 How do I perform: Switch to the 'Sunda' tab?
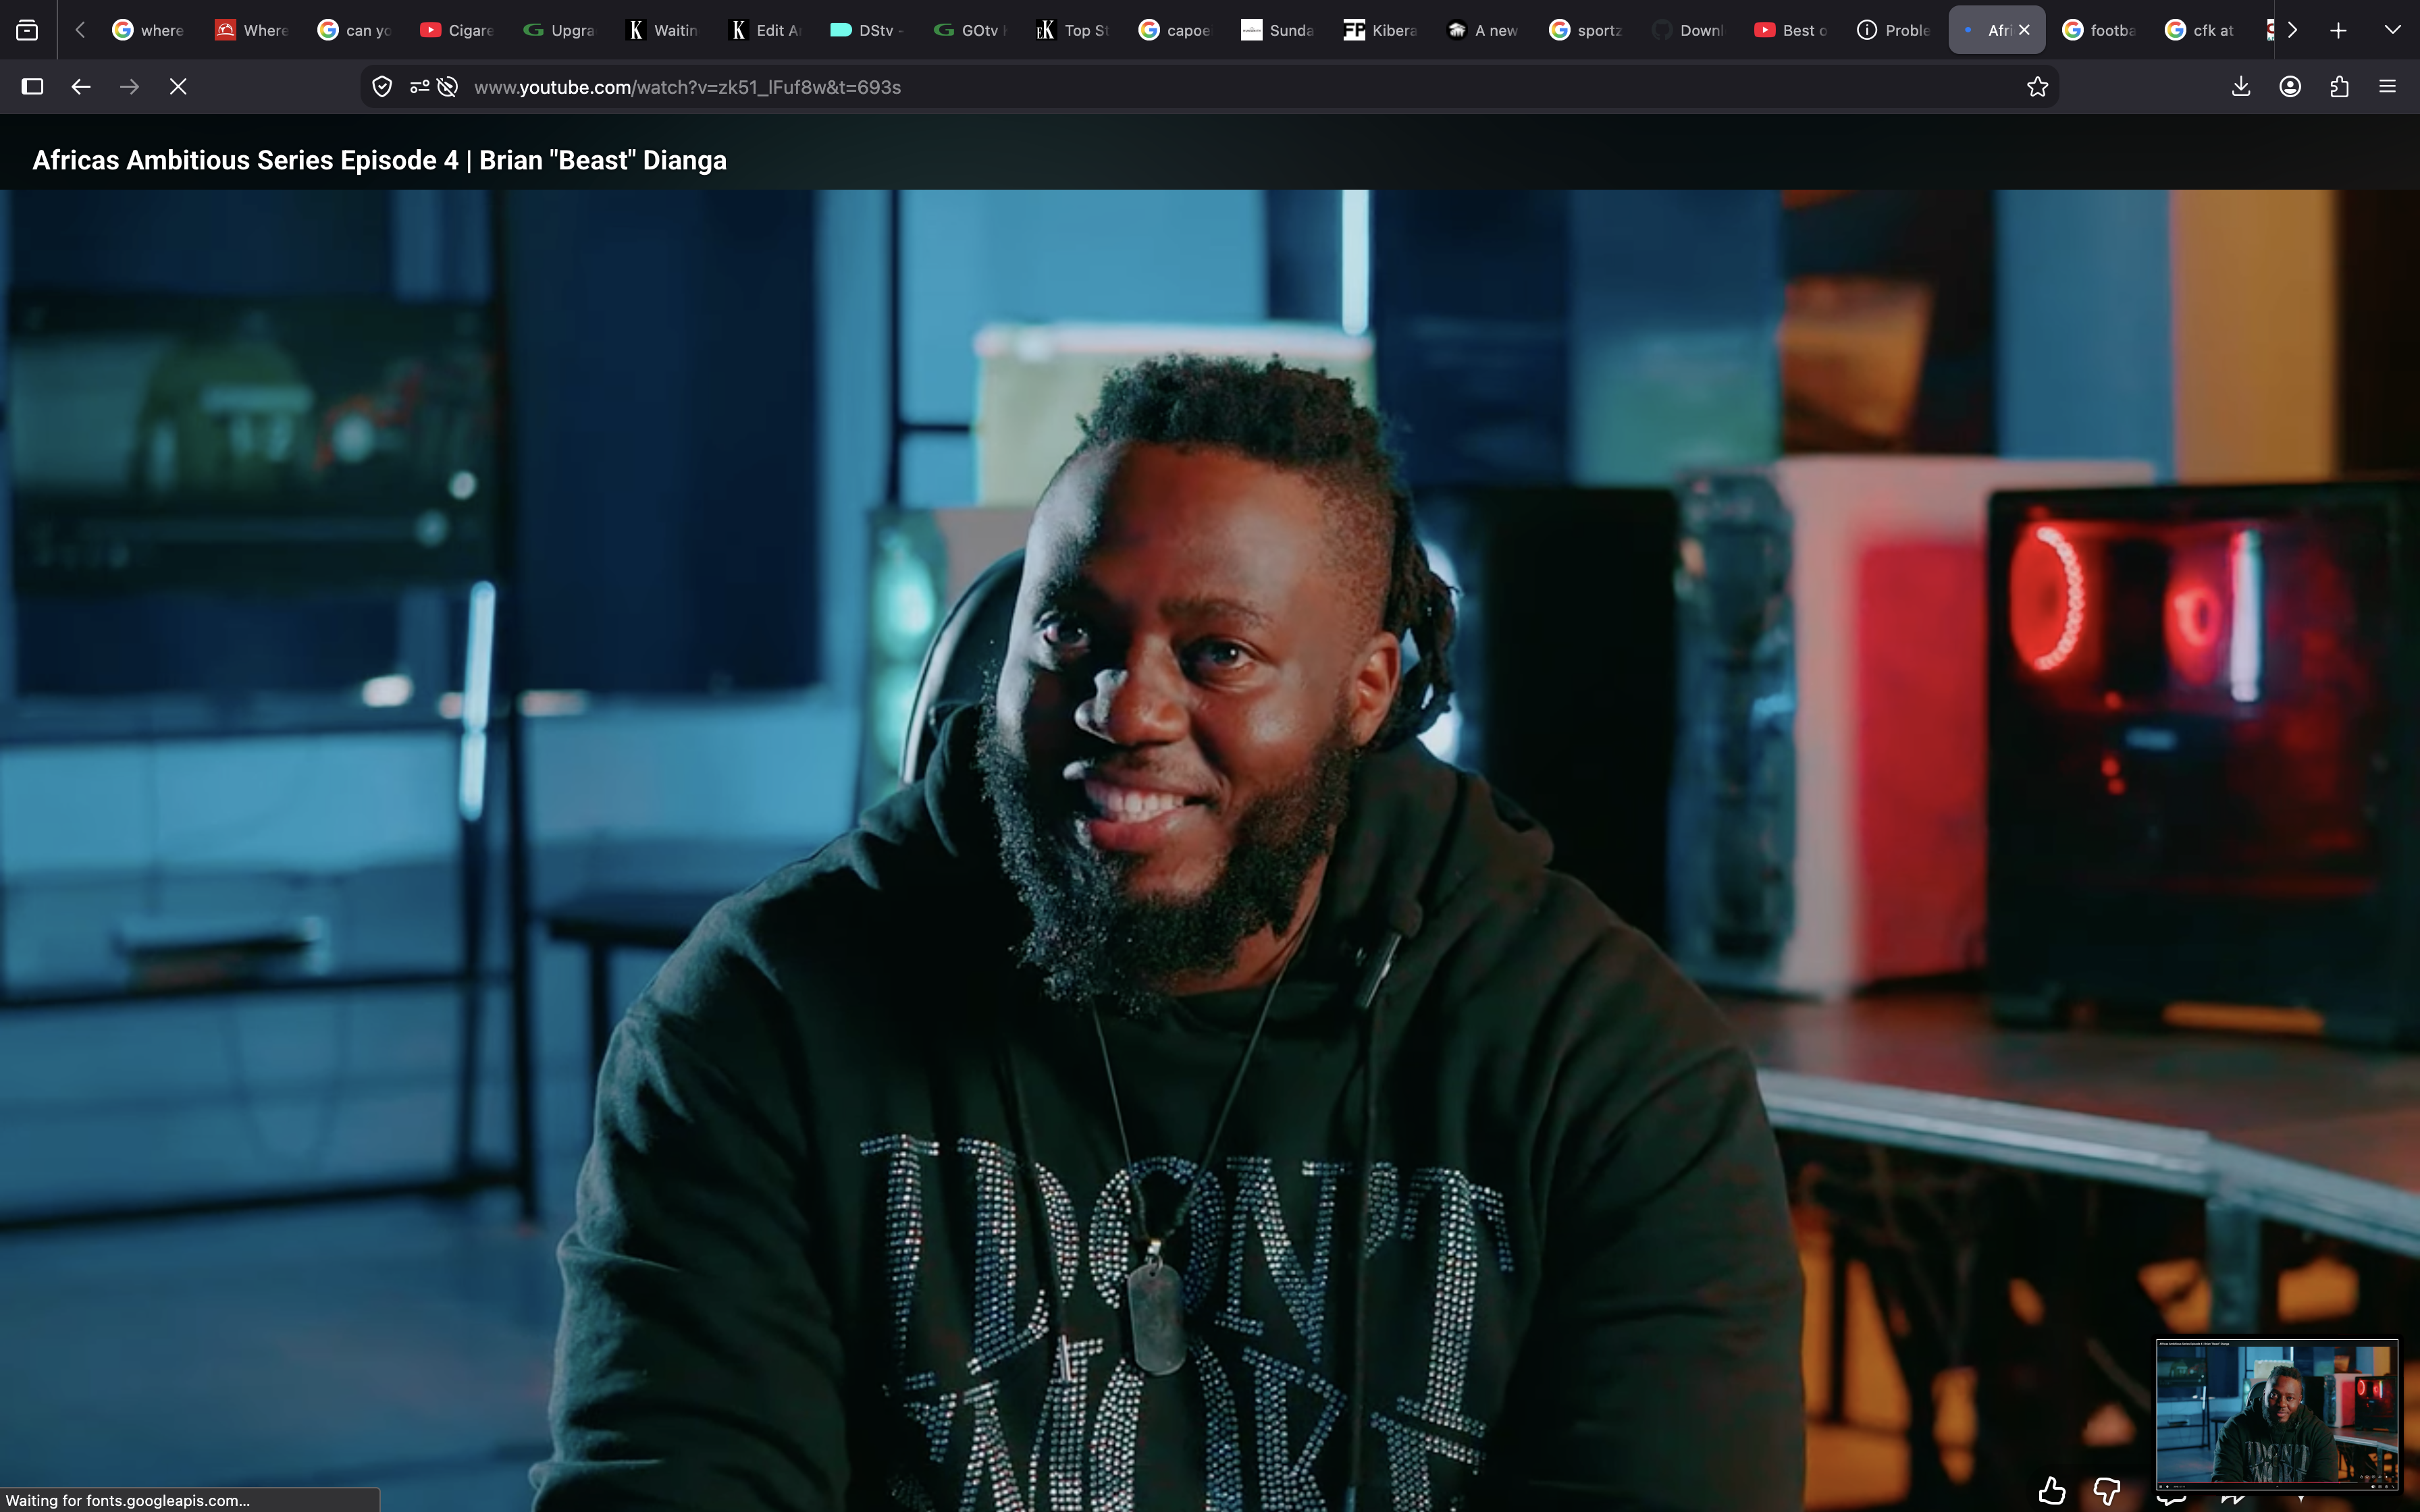click(x=1277, y=30)
